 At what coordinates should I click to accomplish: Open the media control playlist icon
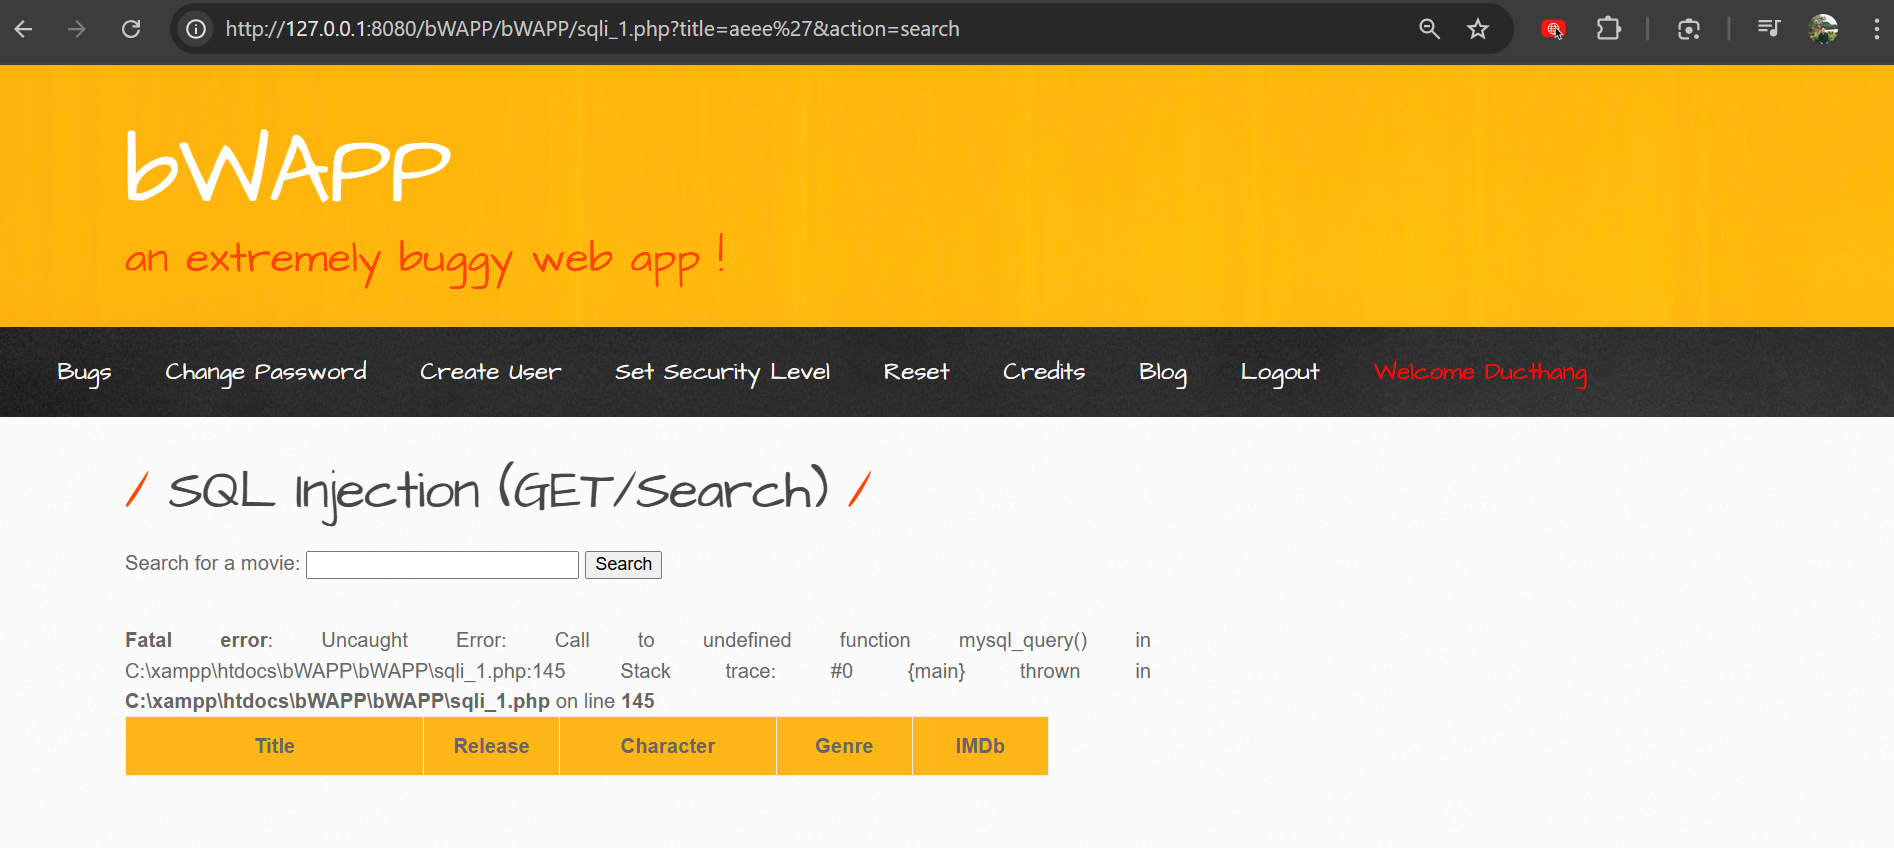pos(1768,29)
